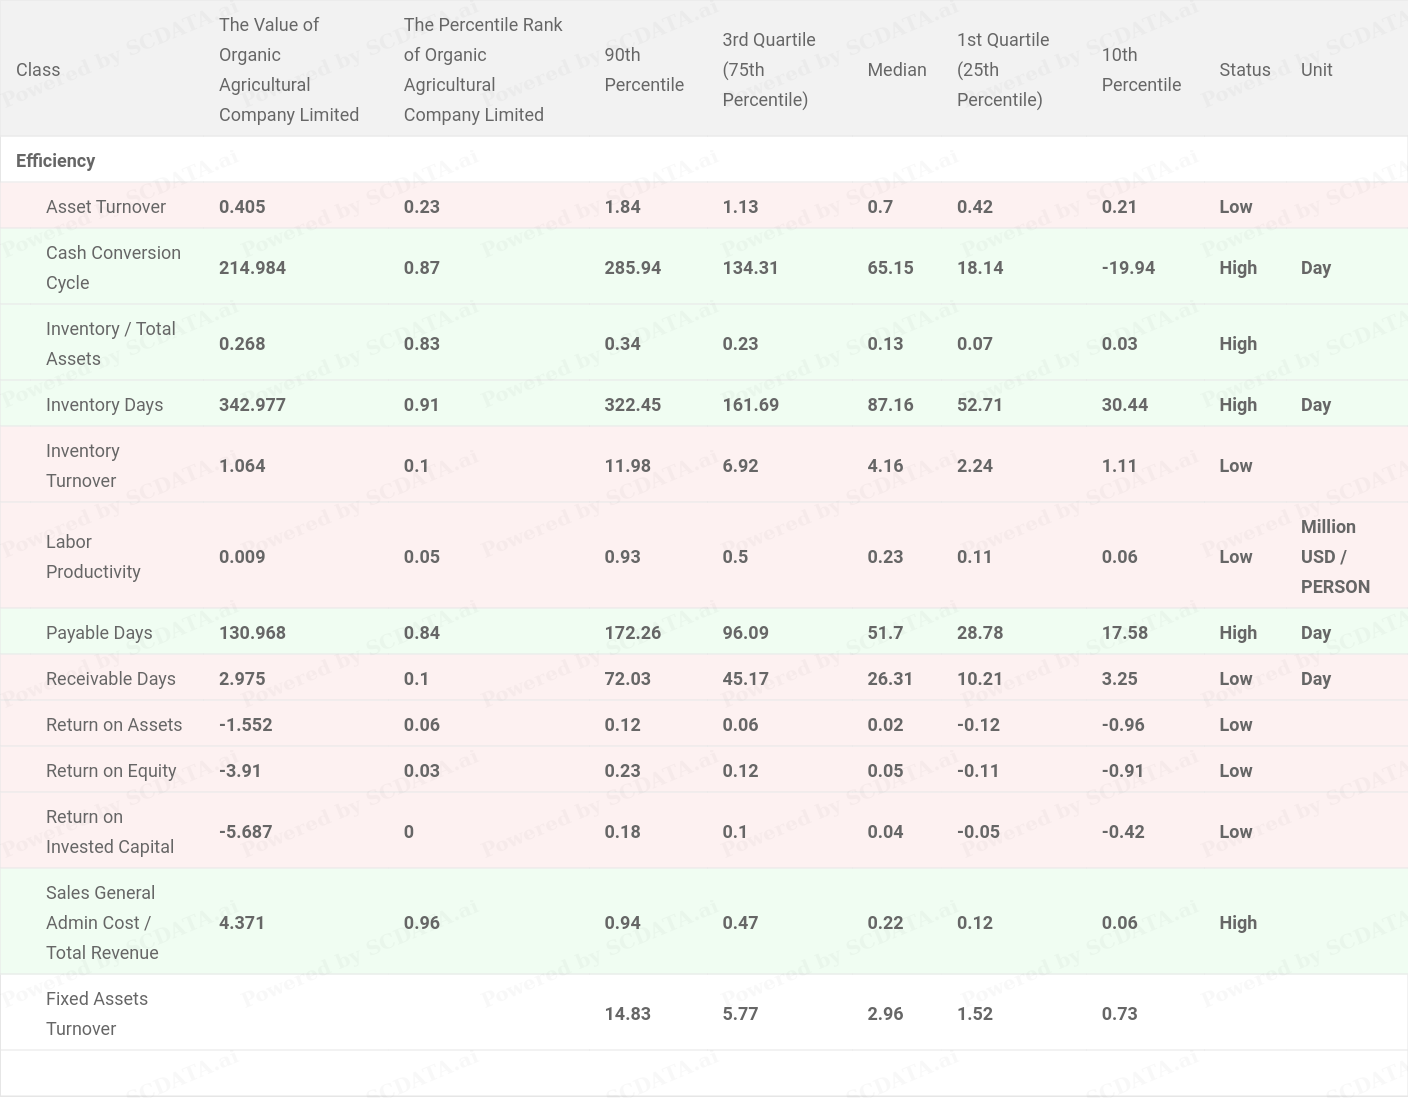Viewport: 1408px width, 1098px height.
Task: Click Return on Equity value -3.91
Action: (x=240, y=770)
